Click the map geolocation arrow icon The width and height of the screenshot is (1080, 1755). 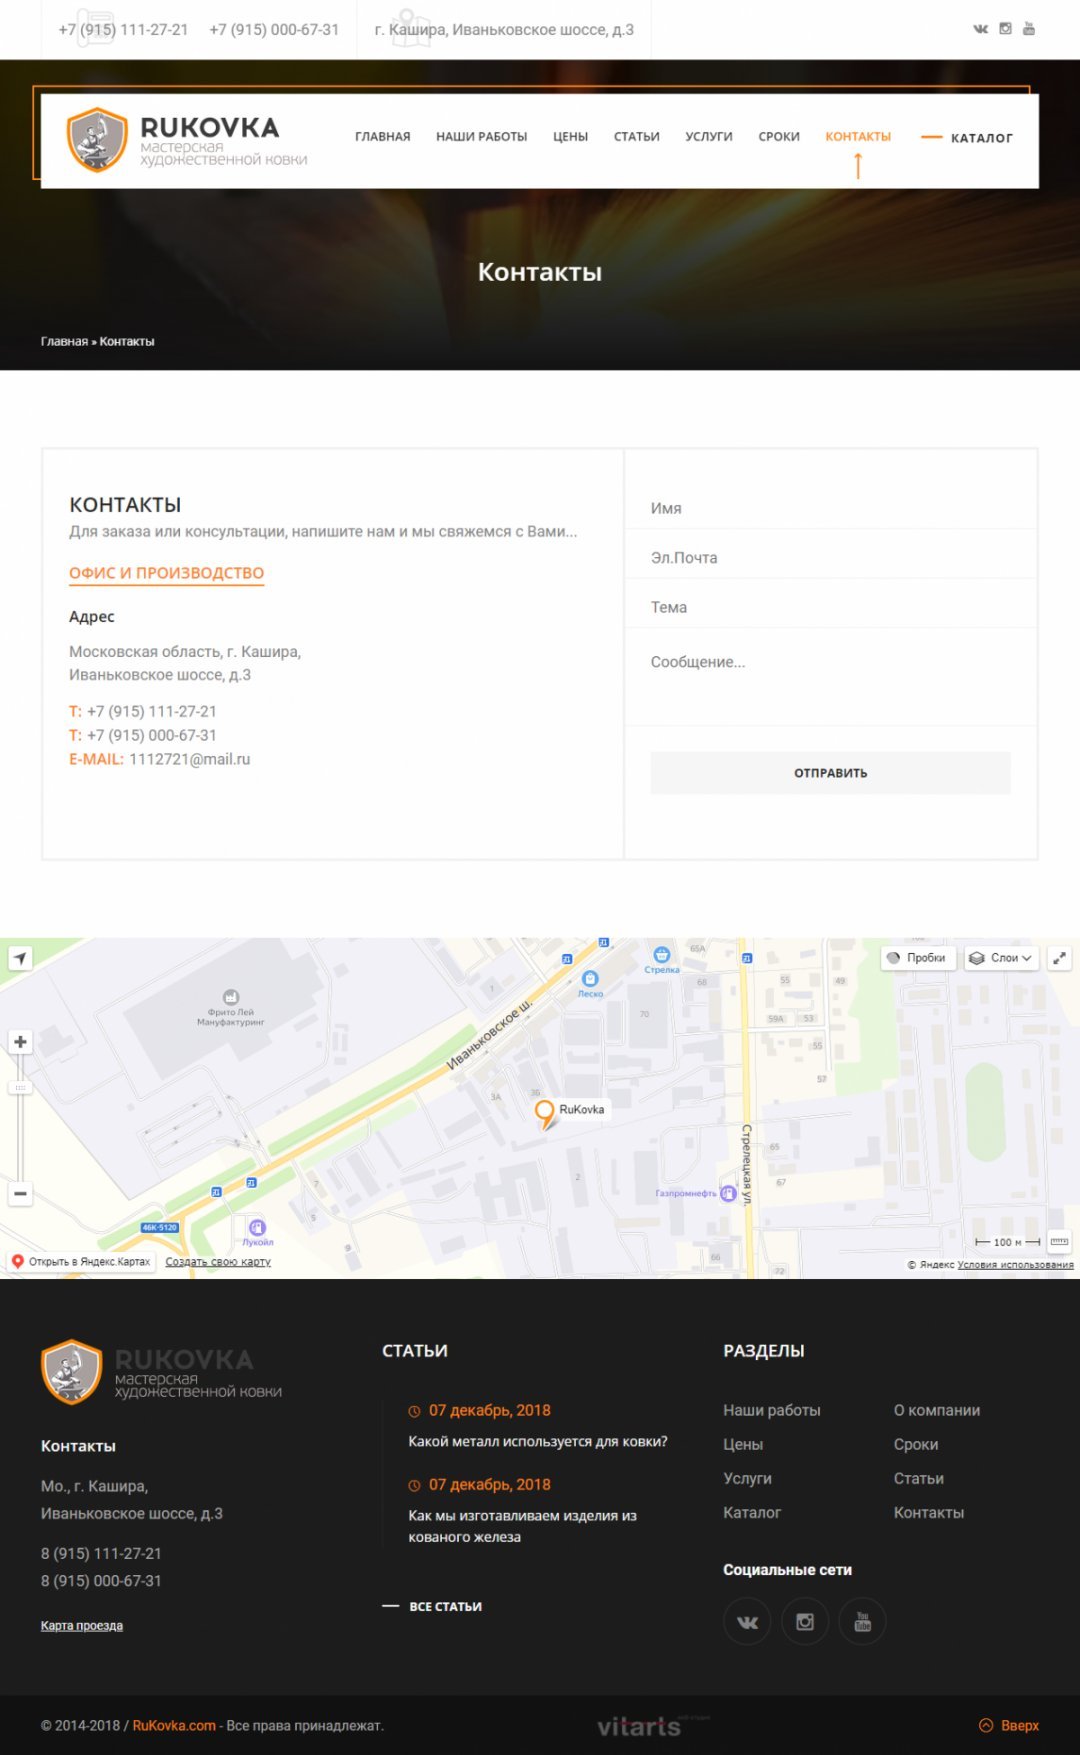[x=20, y=958]
